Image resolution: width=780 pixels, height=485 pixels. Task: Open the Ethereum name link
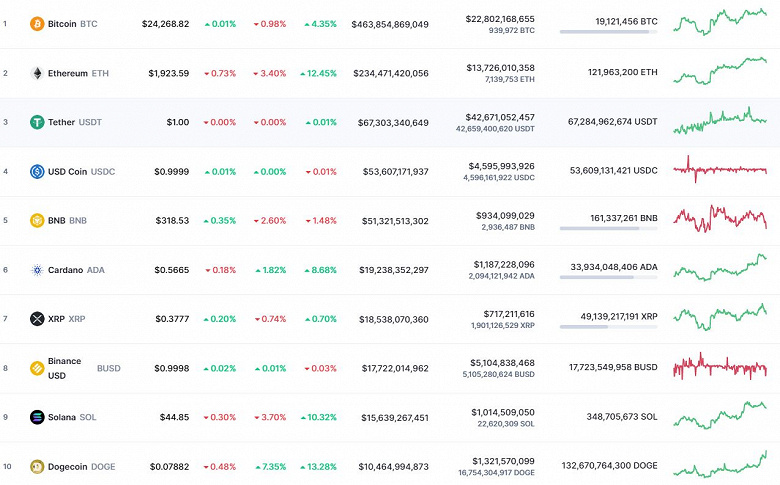[68, 73]
